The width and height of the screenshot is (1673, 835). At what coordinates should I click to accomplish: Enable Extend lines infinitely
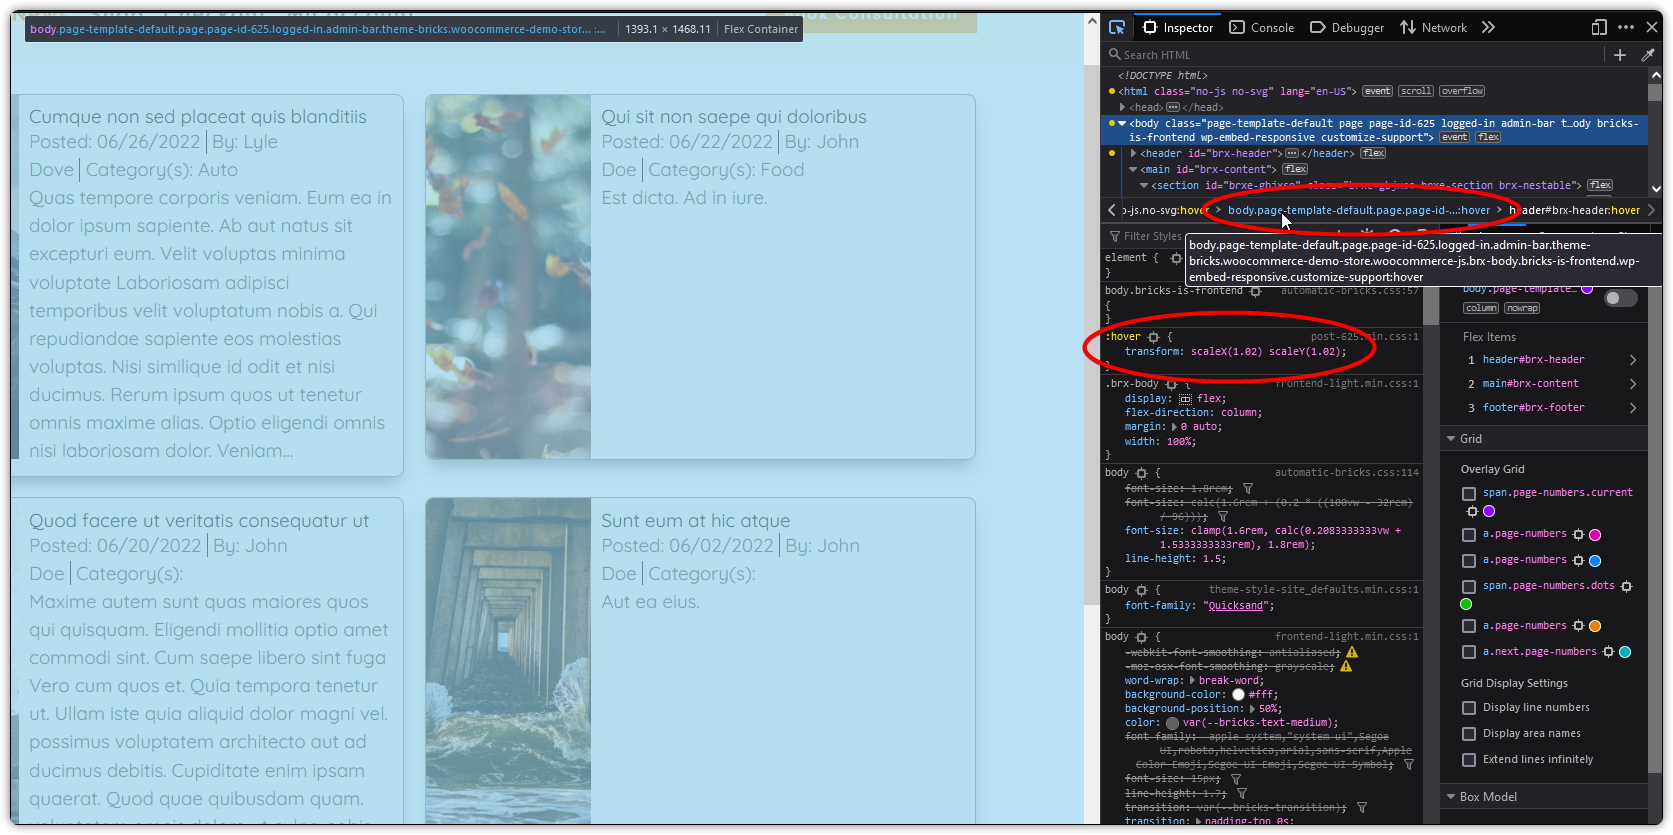tap(1469, 760)
